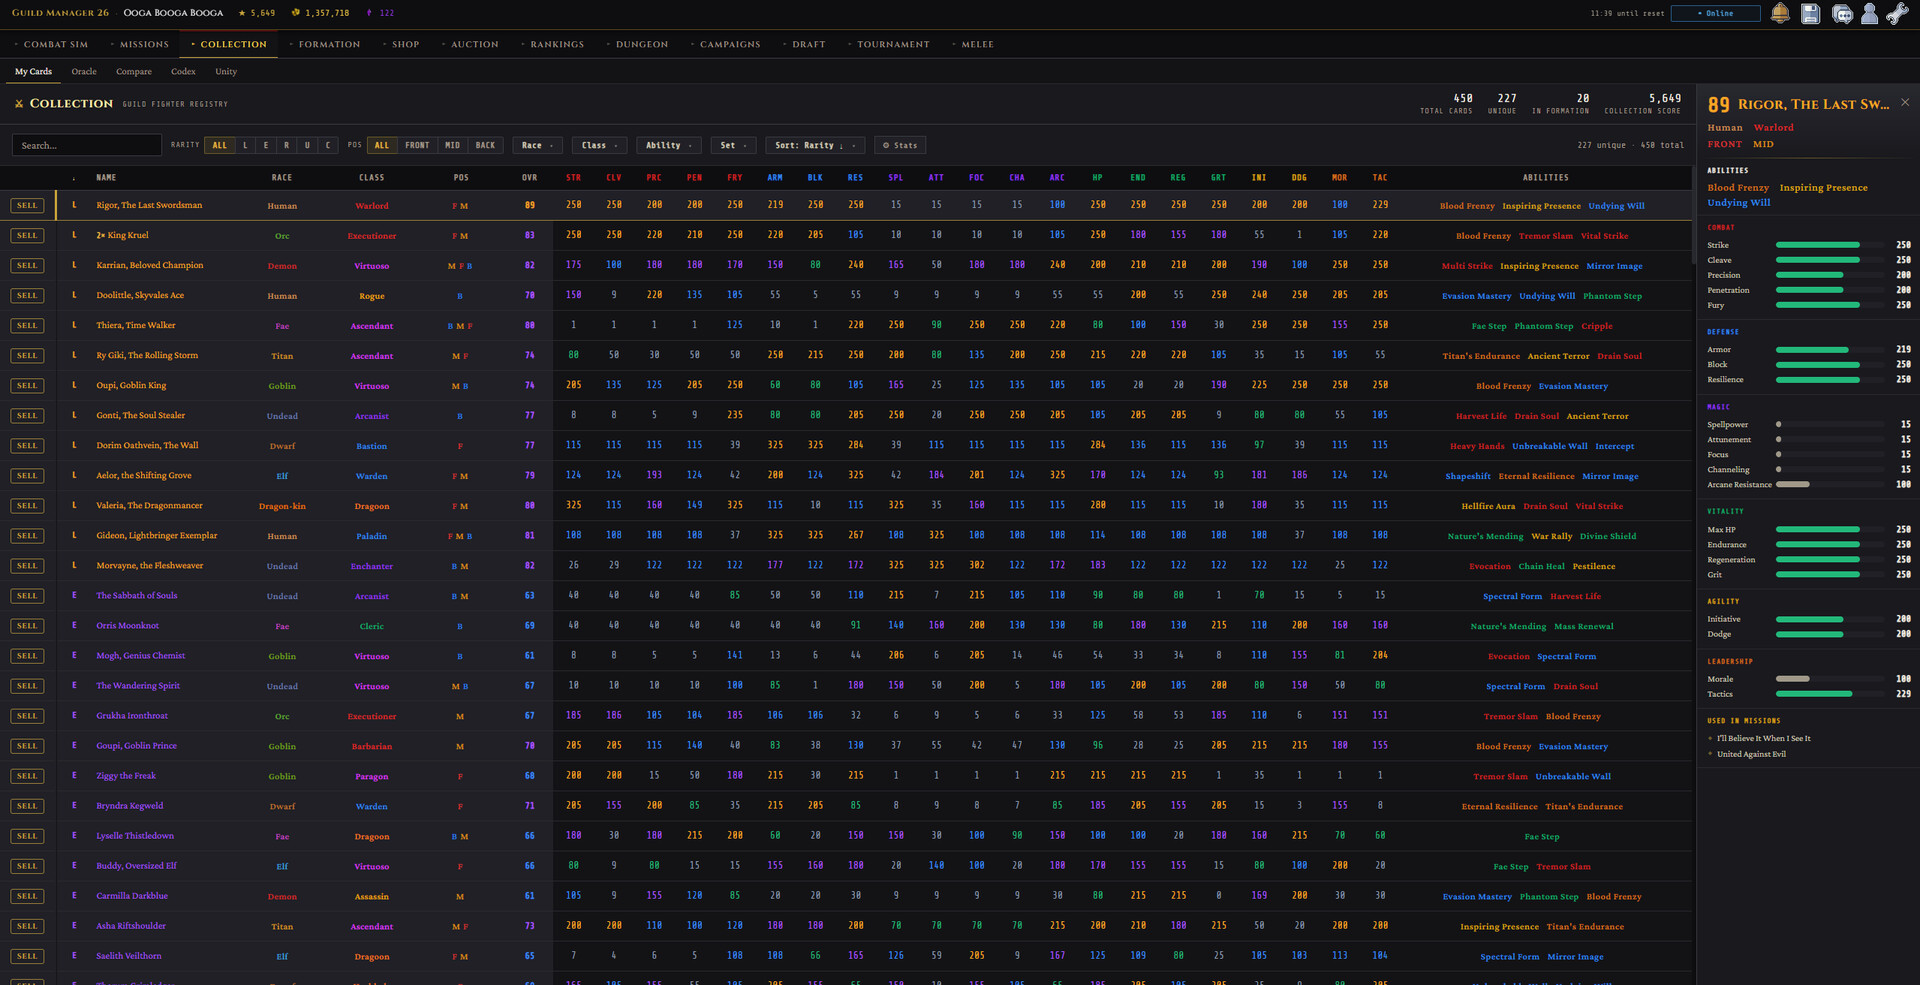Expand the Race filter dropdown
The width and height of the screenshot is (1920, 985).
[x=537, y=145]
